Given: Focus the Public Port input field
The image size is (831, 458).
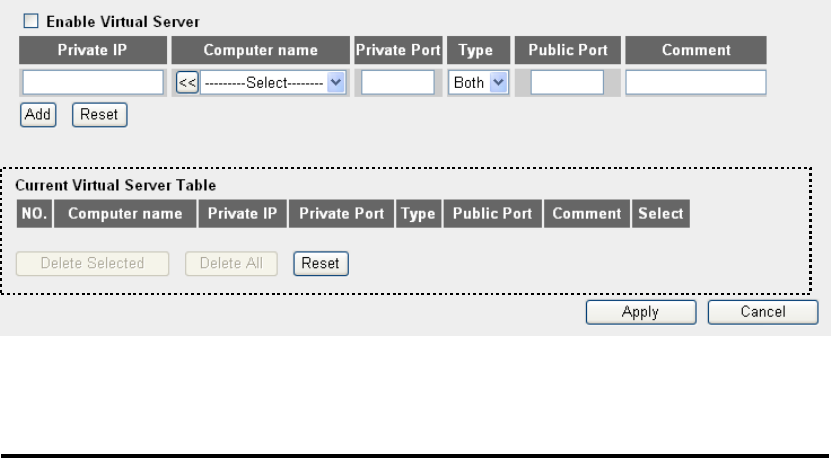Looking at the screenshot, I should click(x=567, y=83).
